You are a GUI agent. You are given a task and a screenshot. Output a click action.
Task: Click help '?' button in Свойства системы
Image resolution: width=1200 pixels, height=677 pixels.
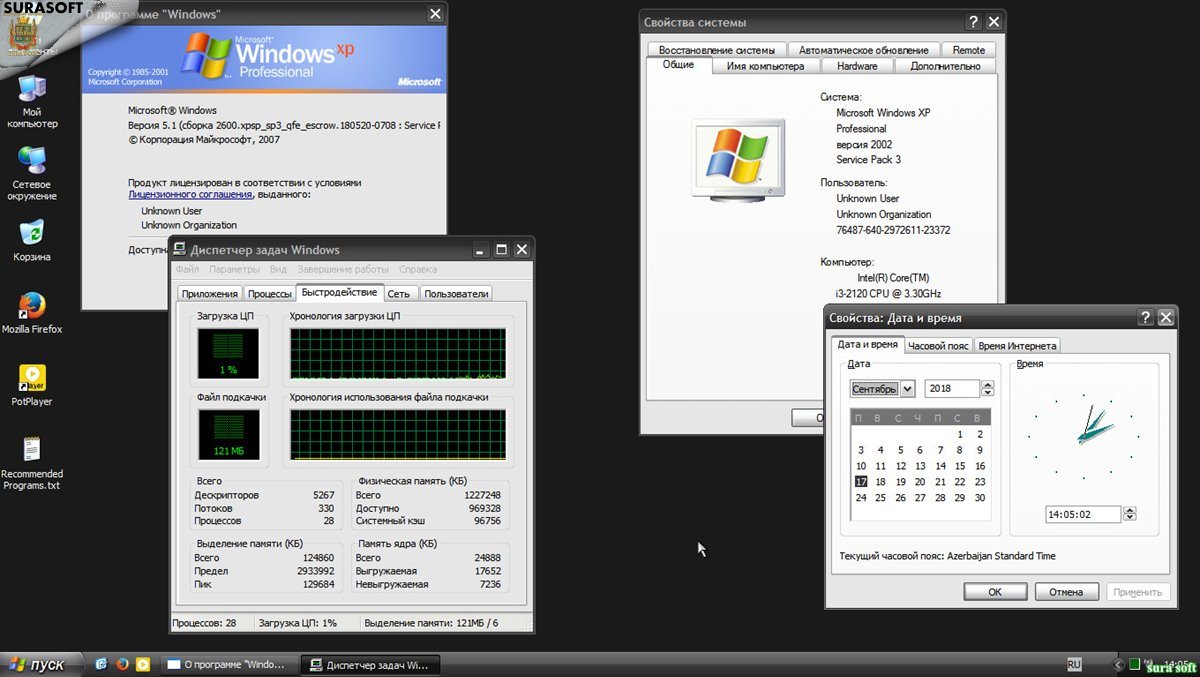(x=973, y=22)
